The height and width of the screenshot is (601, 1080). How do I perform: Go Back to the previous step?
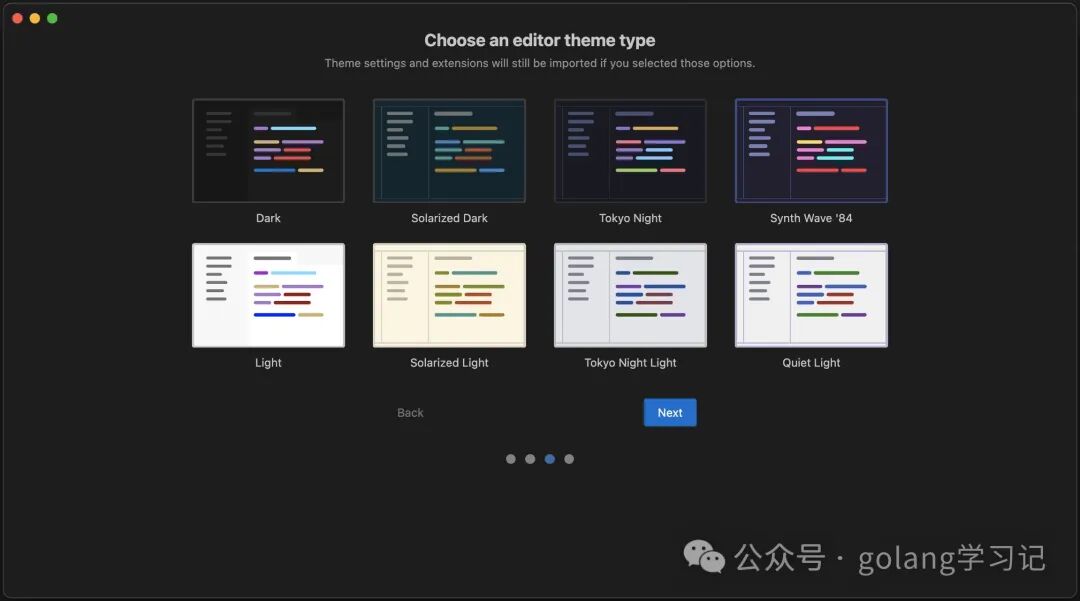pyautogui.click(x=410, y=412)
